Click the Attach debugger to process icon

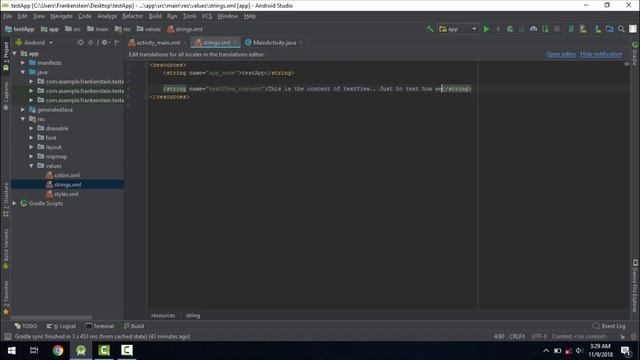tap(545, 29)
